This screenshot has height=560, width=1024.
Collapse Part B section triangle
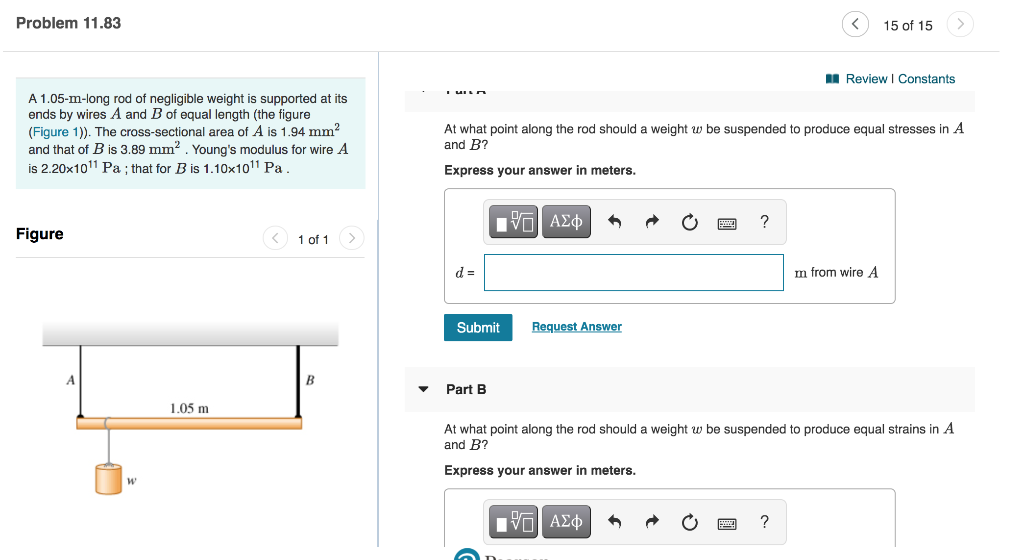(423, 389)
